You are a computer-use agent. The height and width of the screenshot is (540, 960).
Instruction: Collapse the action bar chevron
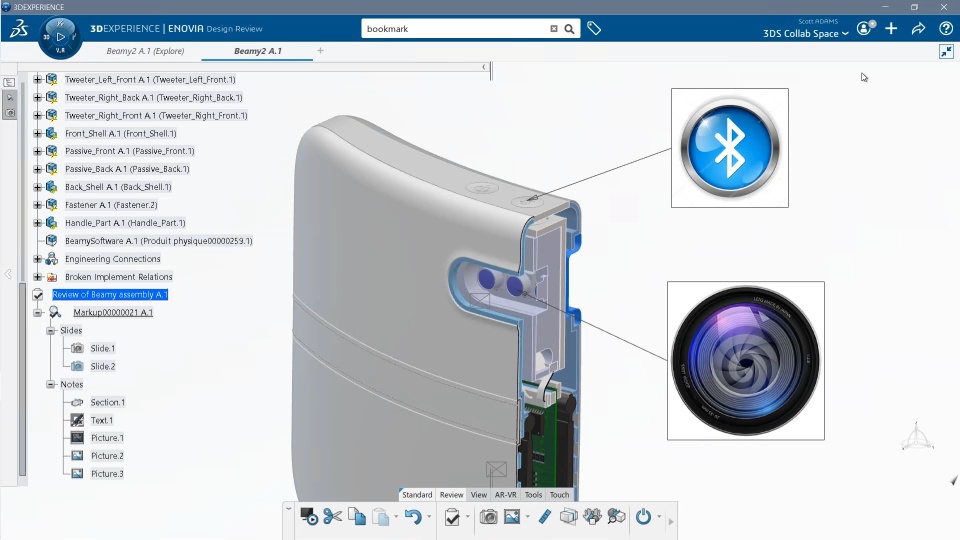pos(288,508)
